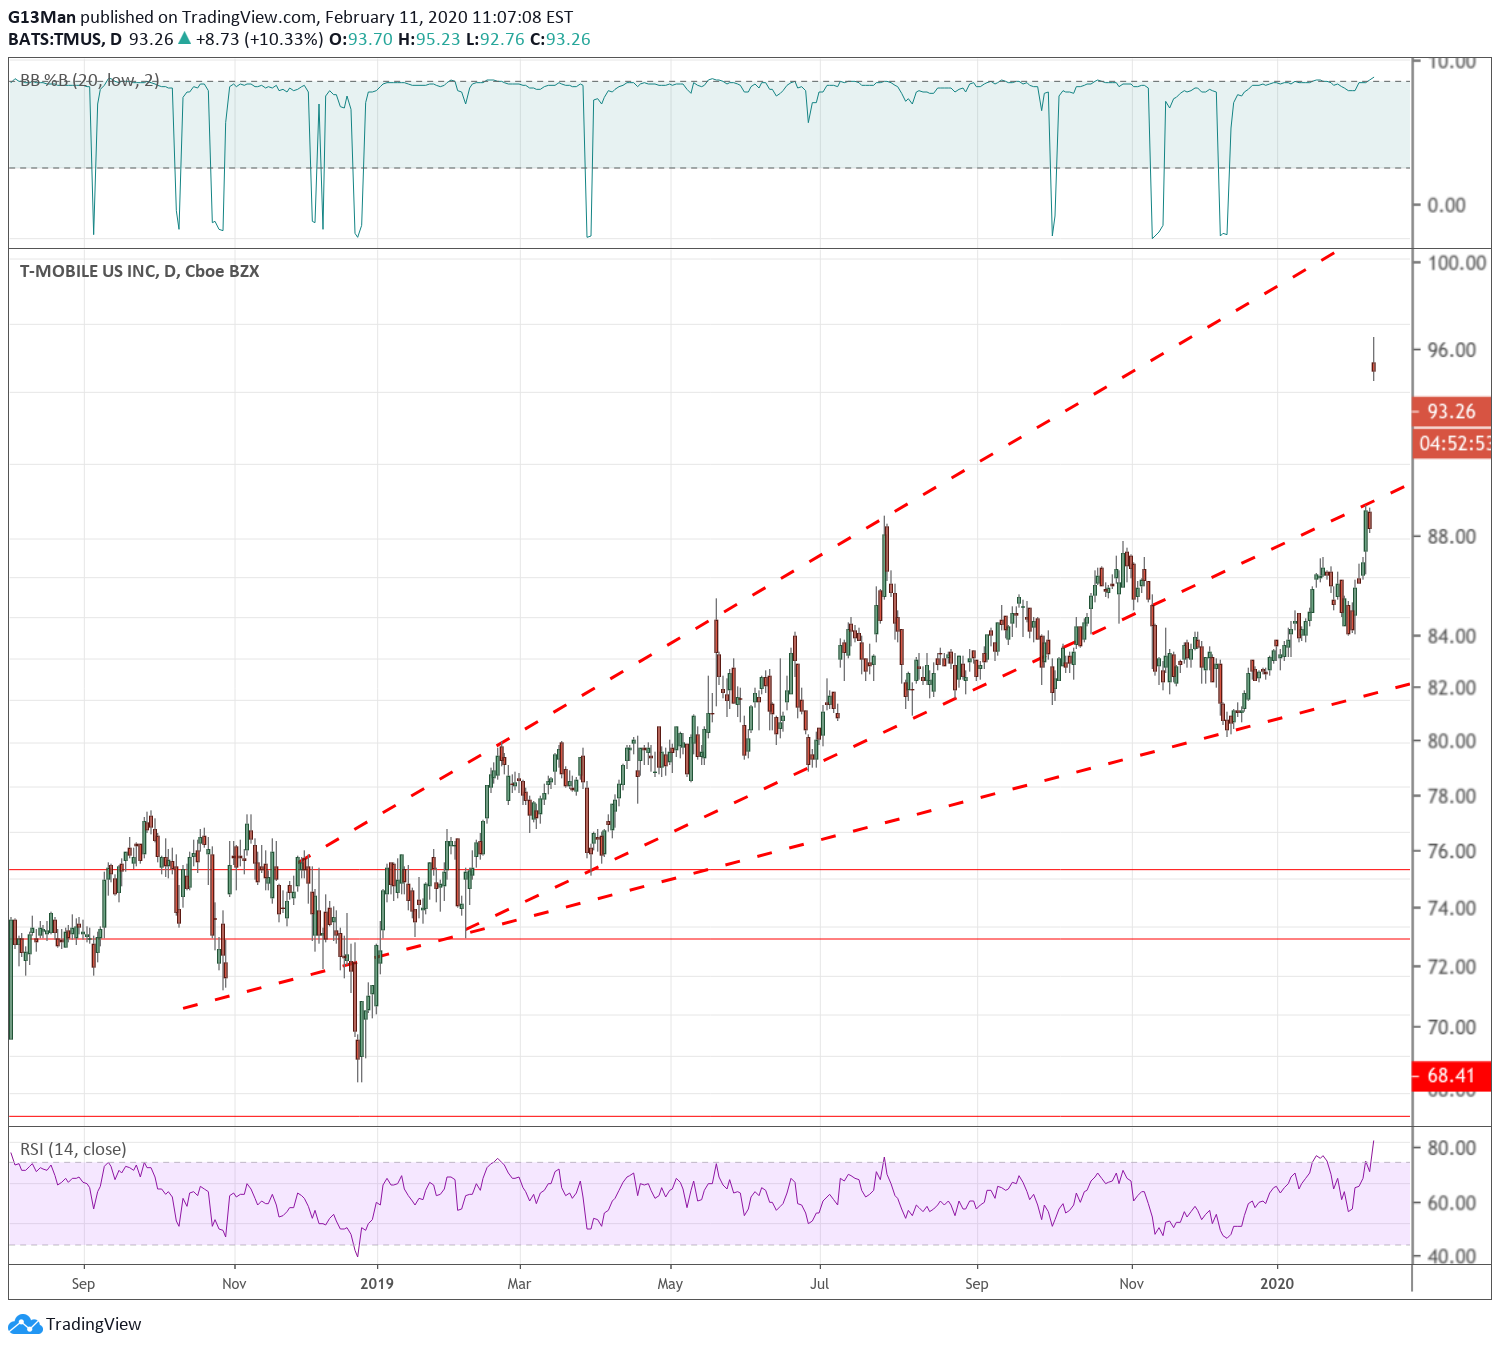Click the 100.00 price axis label
Viewport: 1500px width, 1348px height.
click(1457, 263)
